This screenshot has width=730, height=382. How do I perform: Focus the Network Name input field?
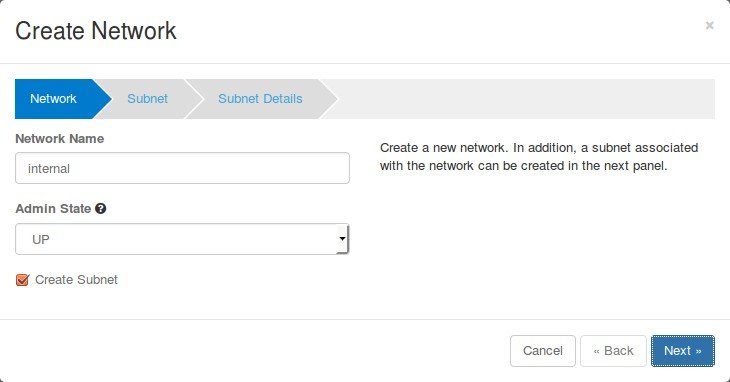click(182, 168)
